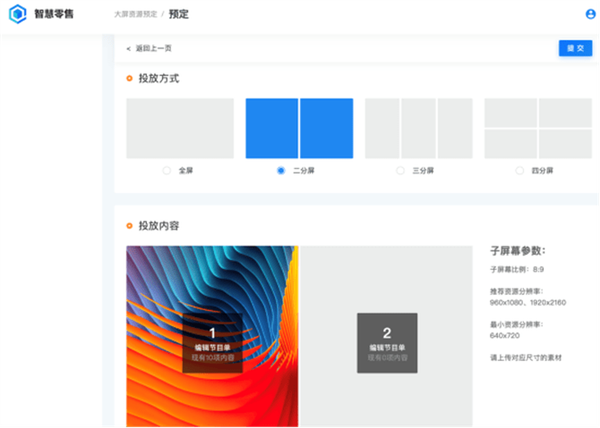600x428 pixels.
Task: Click the empty gray area of the screen 2 panel
Action: (386, 279)
